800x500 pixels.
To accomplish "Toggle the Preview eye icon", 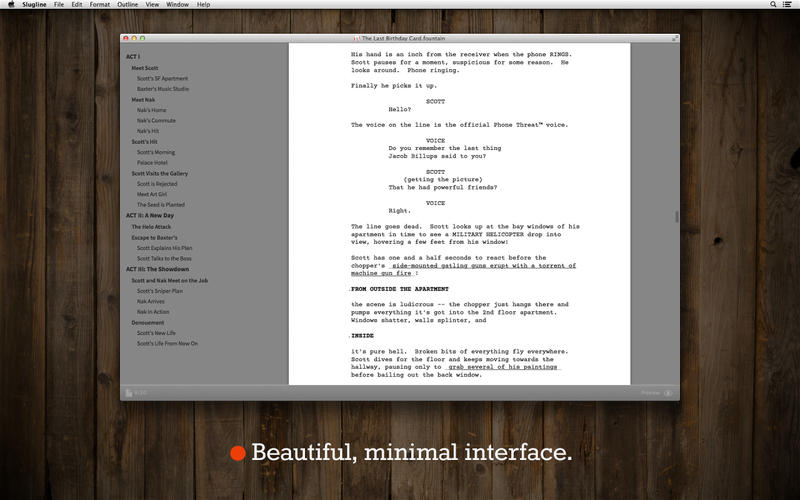I will pyautogui.click(x=668, y=393).
